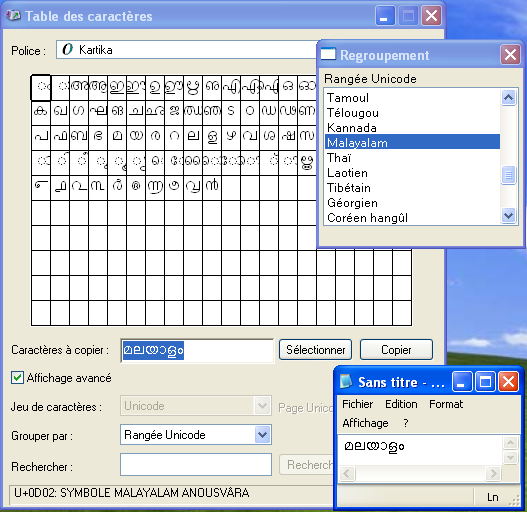Click the Copier button

coord(396,350)
